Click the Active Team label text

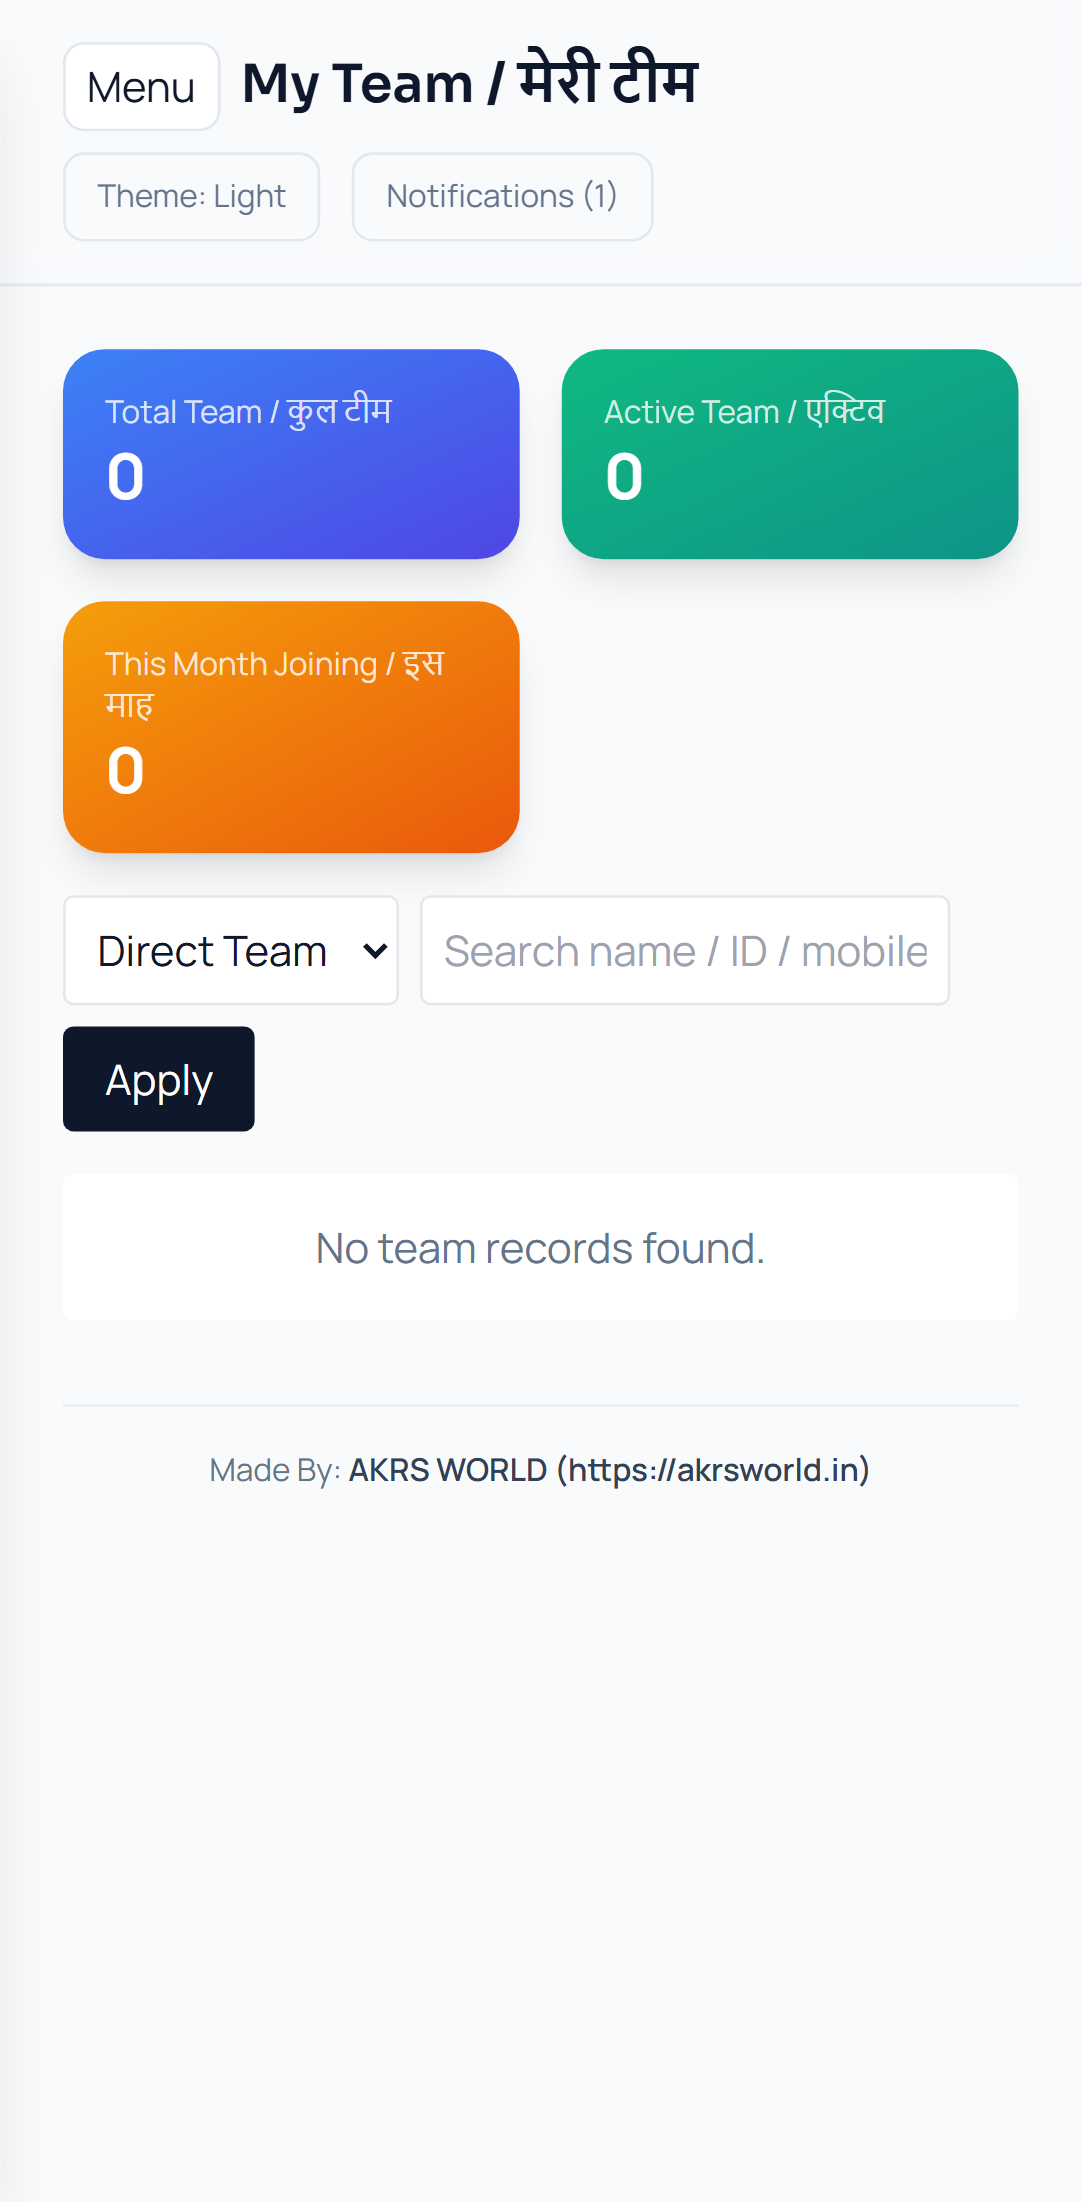point(744,412)
